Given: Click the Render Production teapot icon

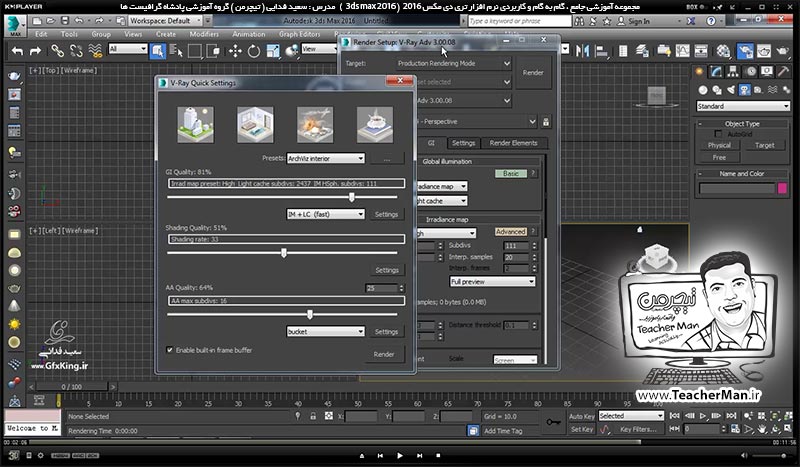Looking at the screenshot, I should tap(782, 51).
